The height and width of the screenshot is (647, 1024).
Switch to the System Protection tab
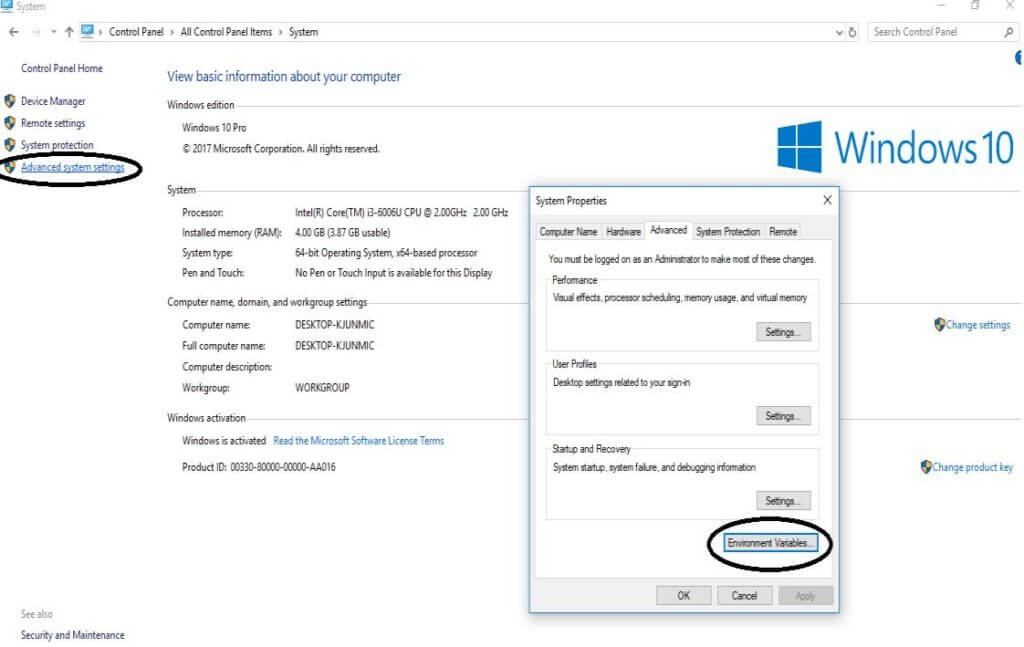(728, 232)
